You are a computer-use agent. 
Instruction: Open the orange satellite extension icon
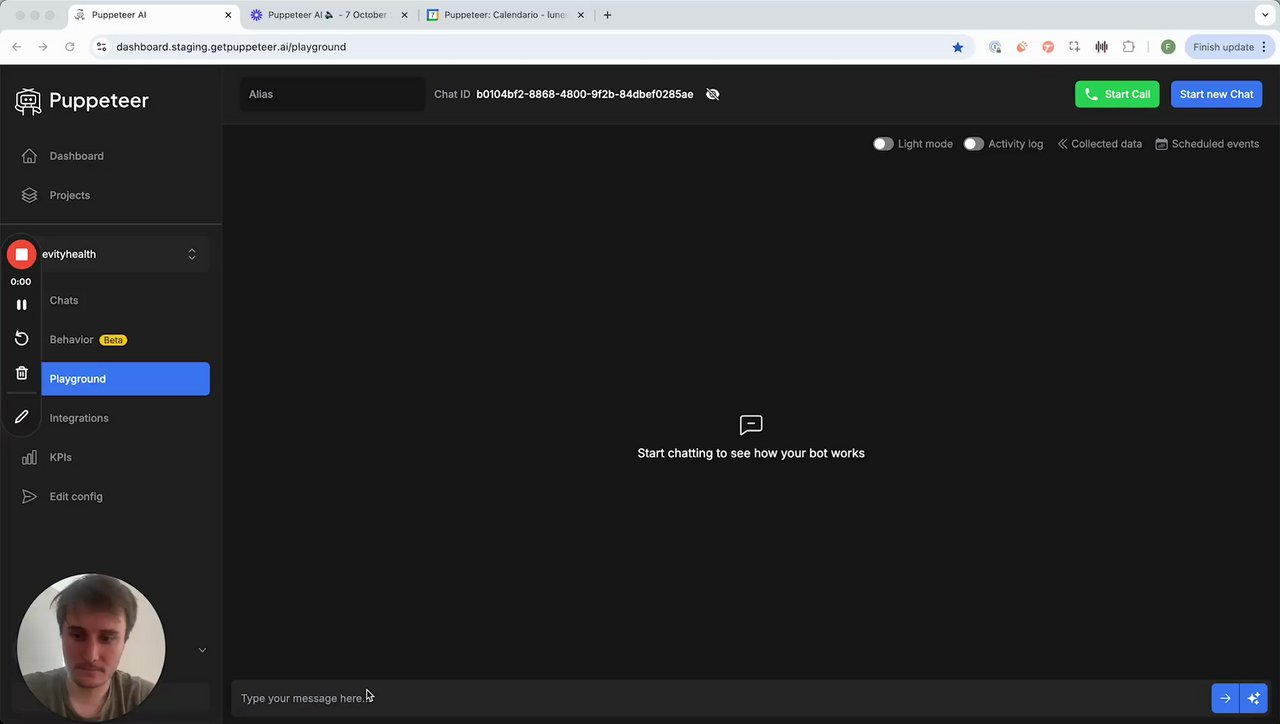[x=1022, y=47]
